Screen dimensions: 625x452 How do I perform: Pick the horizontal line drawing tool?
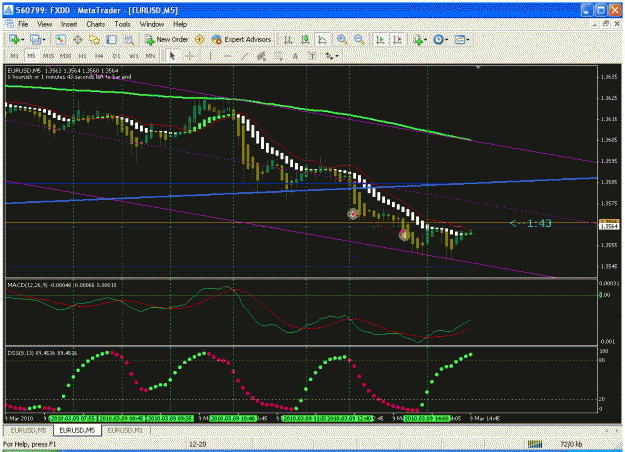[x=227, y=56]
